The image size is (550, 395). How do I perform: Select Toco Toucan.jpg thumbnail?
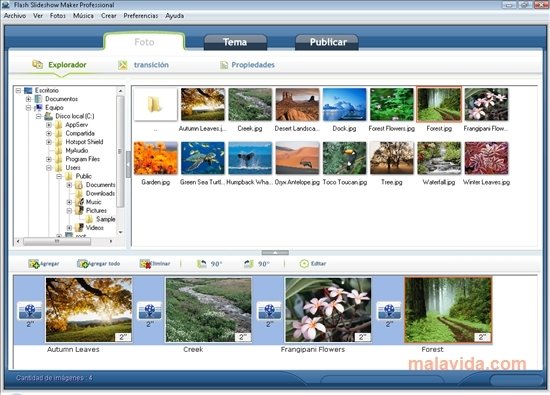344,158
